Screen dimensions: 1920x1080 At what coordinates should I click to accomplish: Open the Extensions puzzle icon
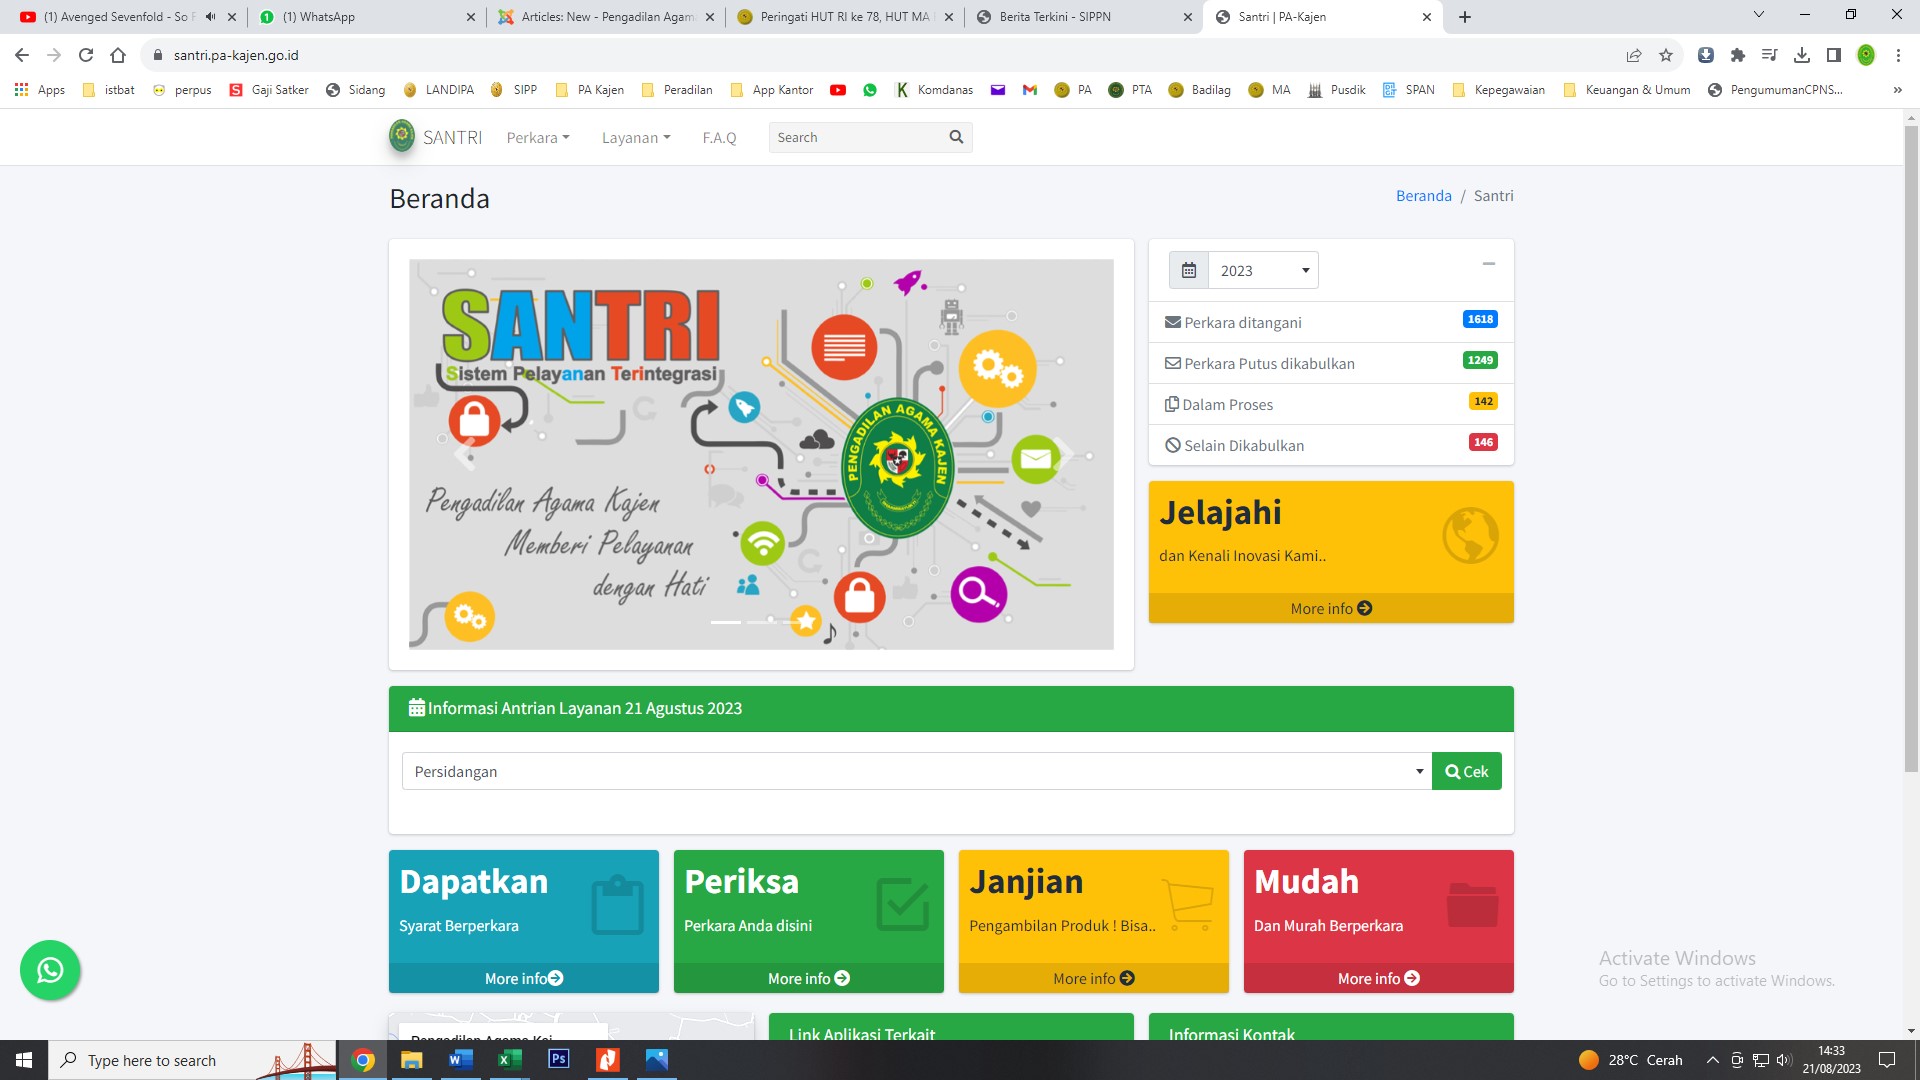[1738, 55]
